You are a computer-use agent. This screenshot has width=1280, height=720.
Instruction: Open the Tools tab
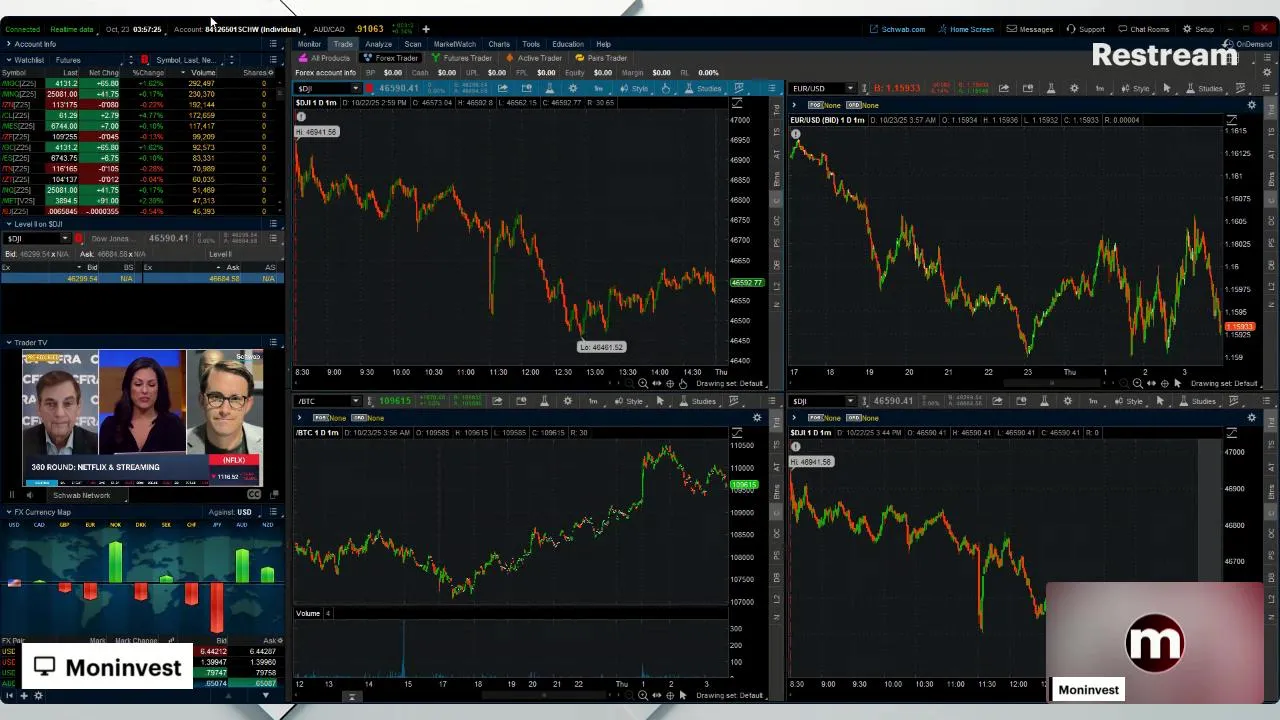coord(531,44)
